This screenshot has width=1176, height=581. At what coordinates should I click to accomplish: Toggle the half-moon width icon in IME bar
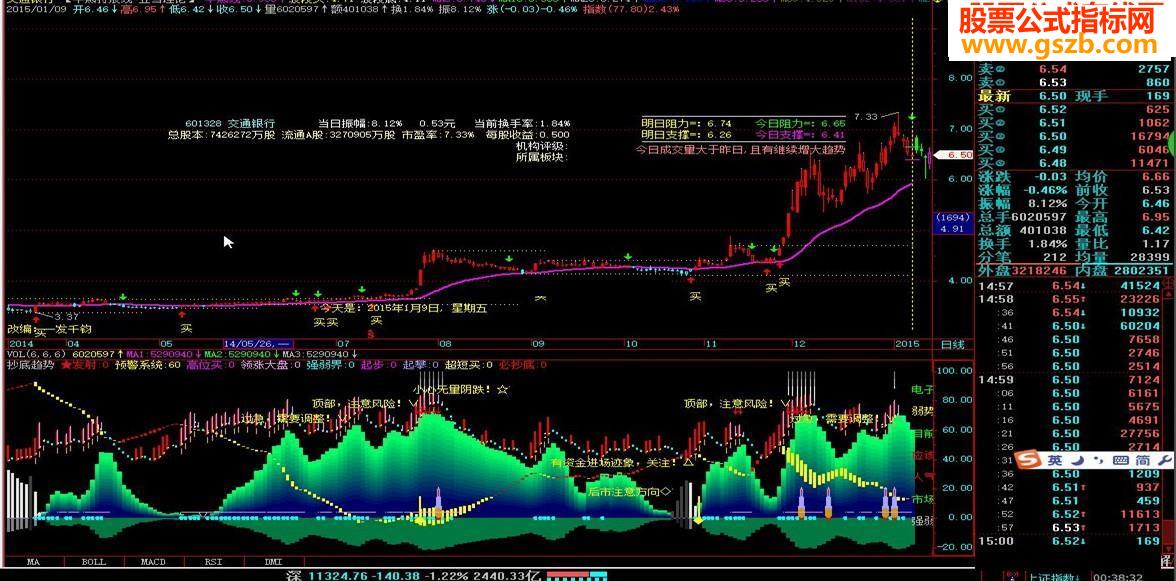tap(1077, 460)
